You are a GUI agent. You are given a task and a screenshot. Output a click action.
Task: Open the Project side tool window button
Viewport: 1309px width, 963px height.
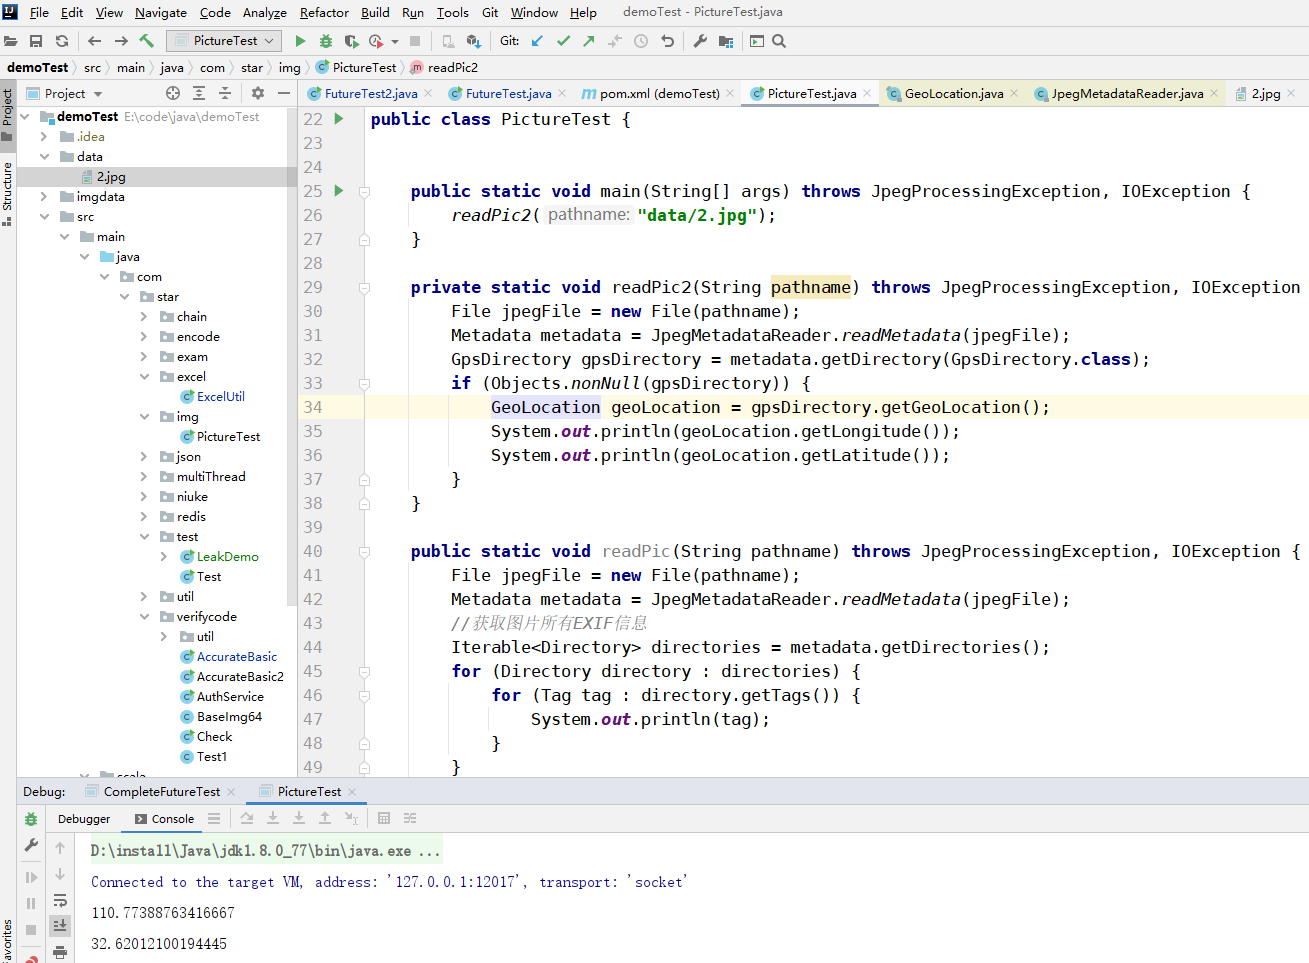8,114
